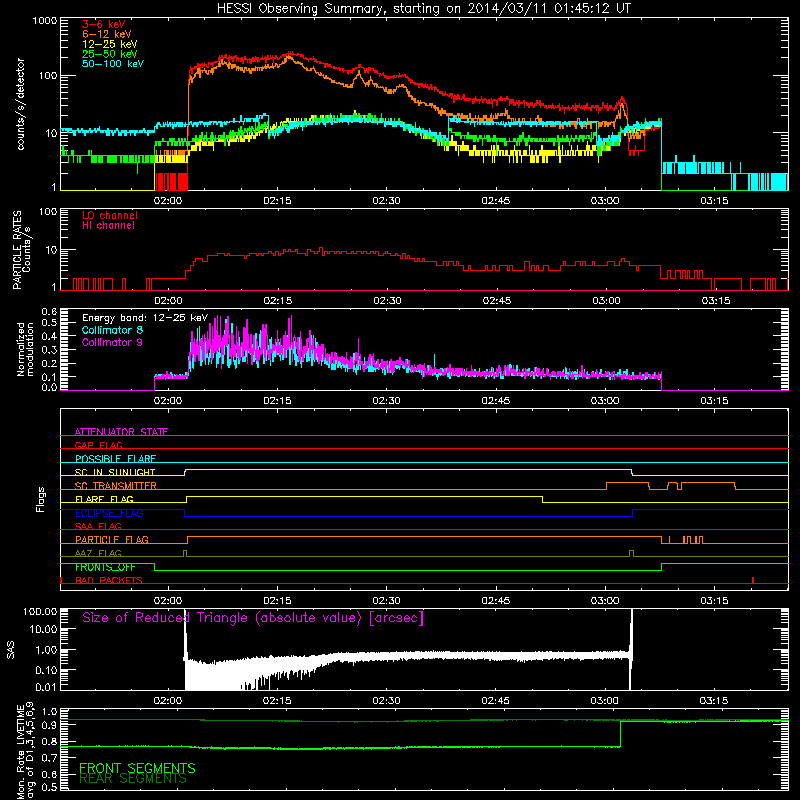Select the 'Collimator 8' legend label
The height and width of the screenshot is (800, 800).
(x=112, y=330)
